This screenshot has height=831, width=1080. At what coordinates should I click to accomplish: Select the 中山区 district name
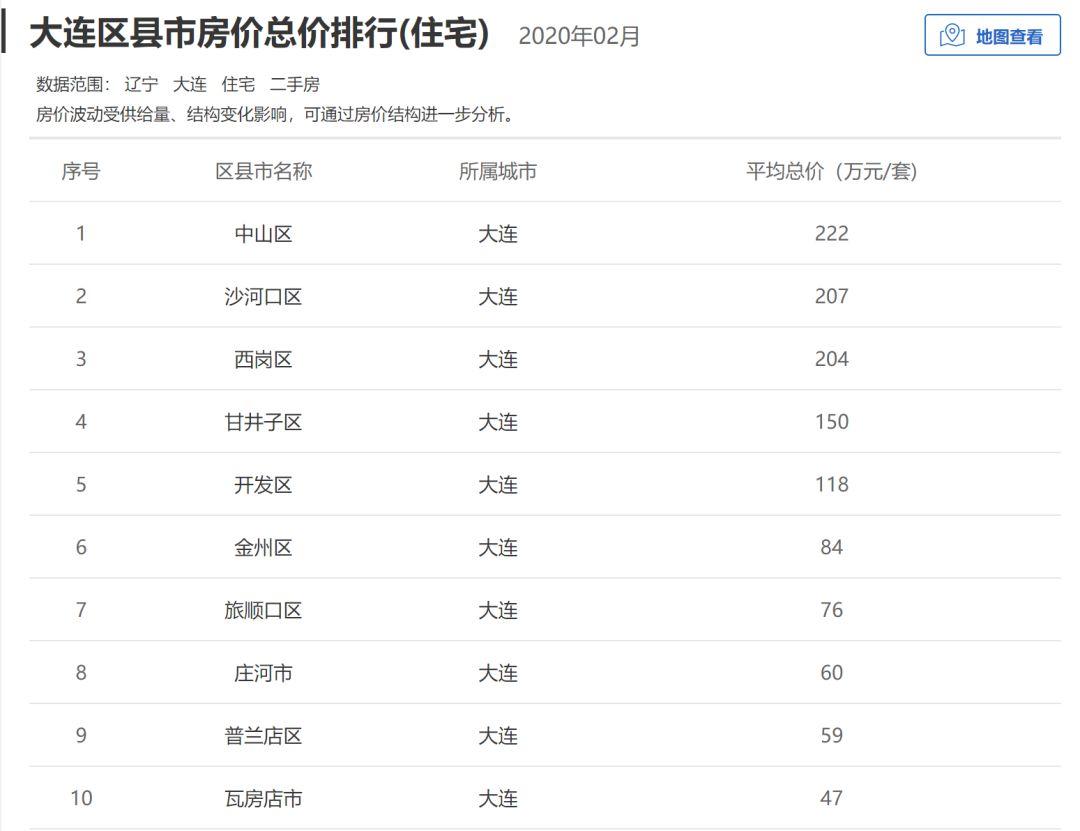[x=263, y=234]
